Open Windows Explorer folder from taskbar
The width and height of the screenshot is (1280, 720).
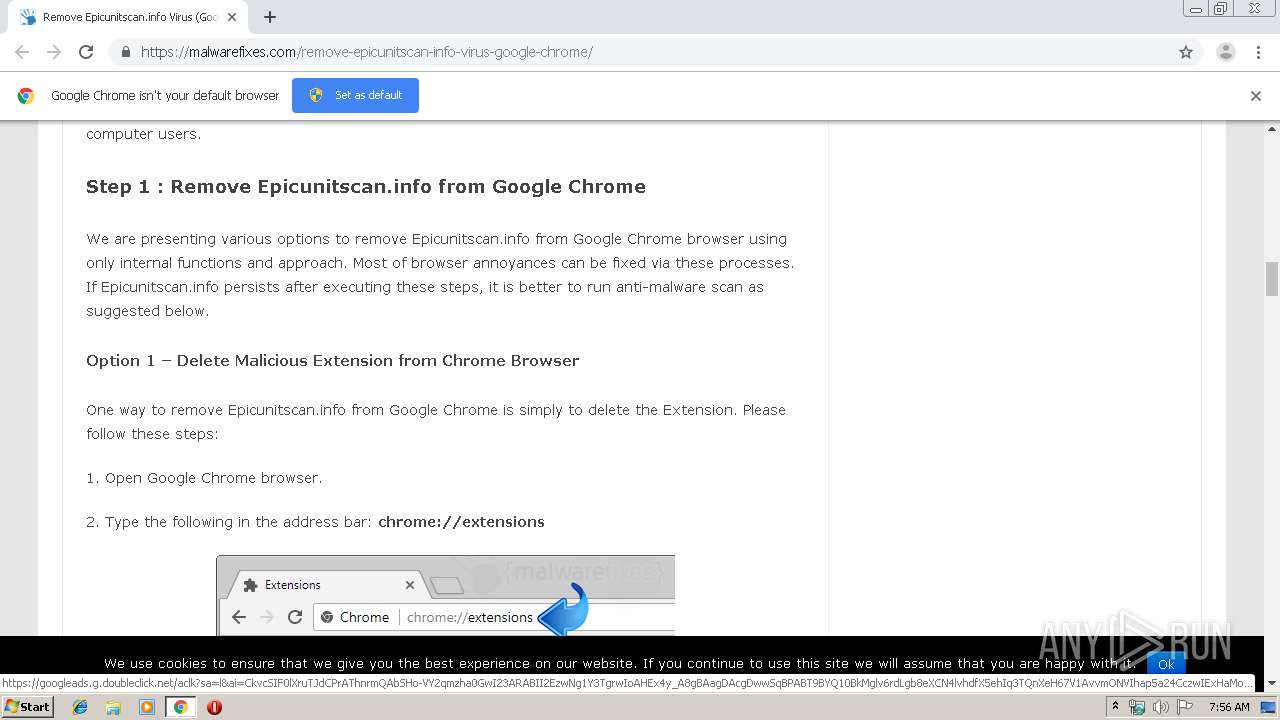pyautogui.click(x=113, y=707)
